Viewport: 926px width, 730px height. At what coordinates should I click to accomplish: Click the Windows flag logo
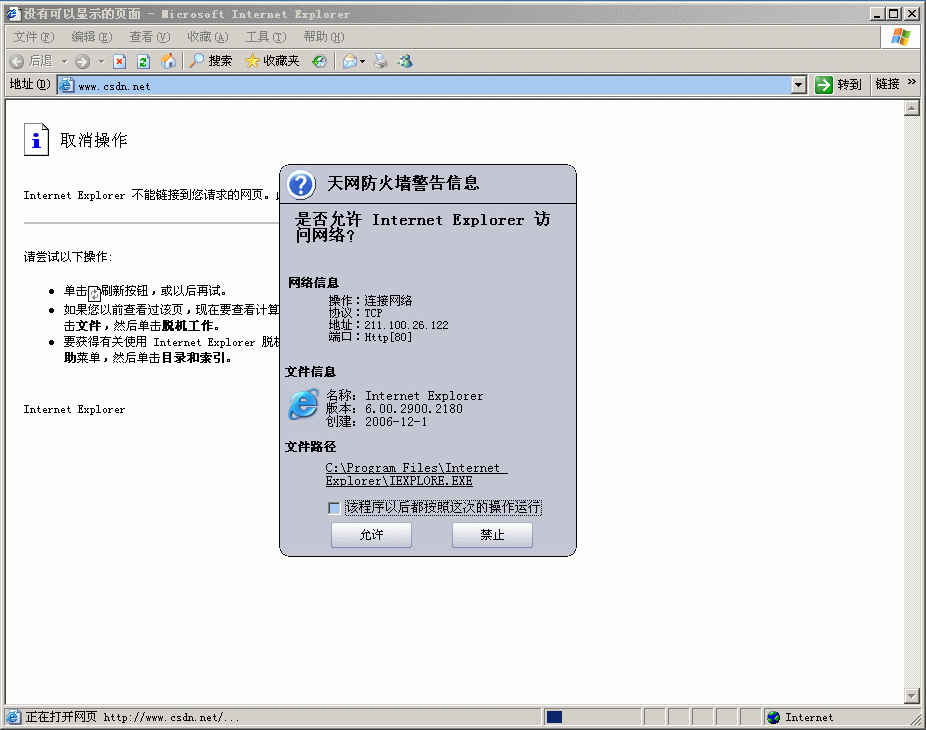[x=901, y=37]
